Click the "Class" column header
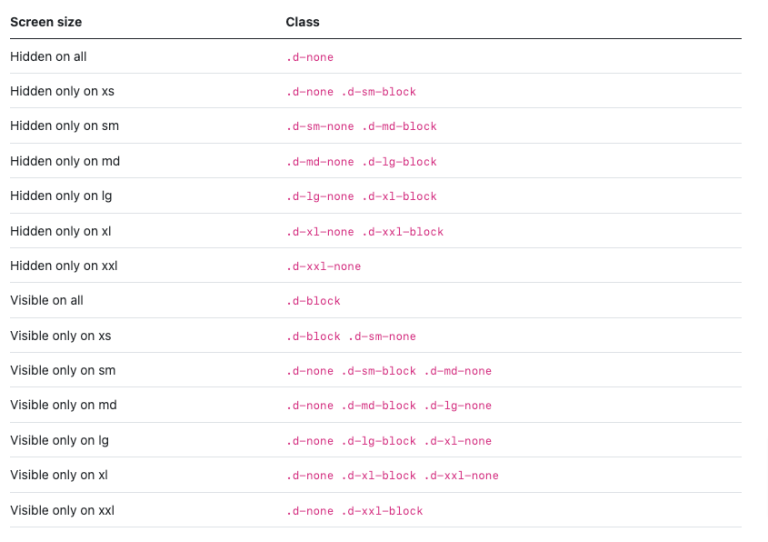 302,21
